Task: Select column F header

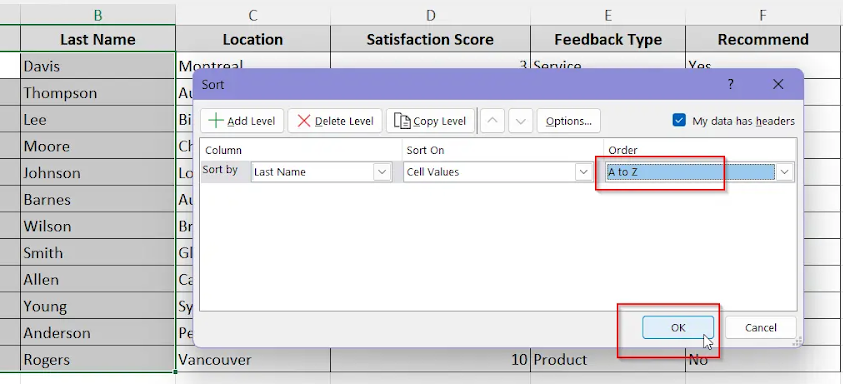Action: click(763, 16)
